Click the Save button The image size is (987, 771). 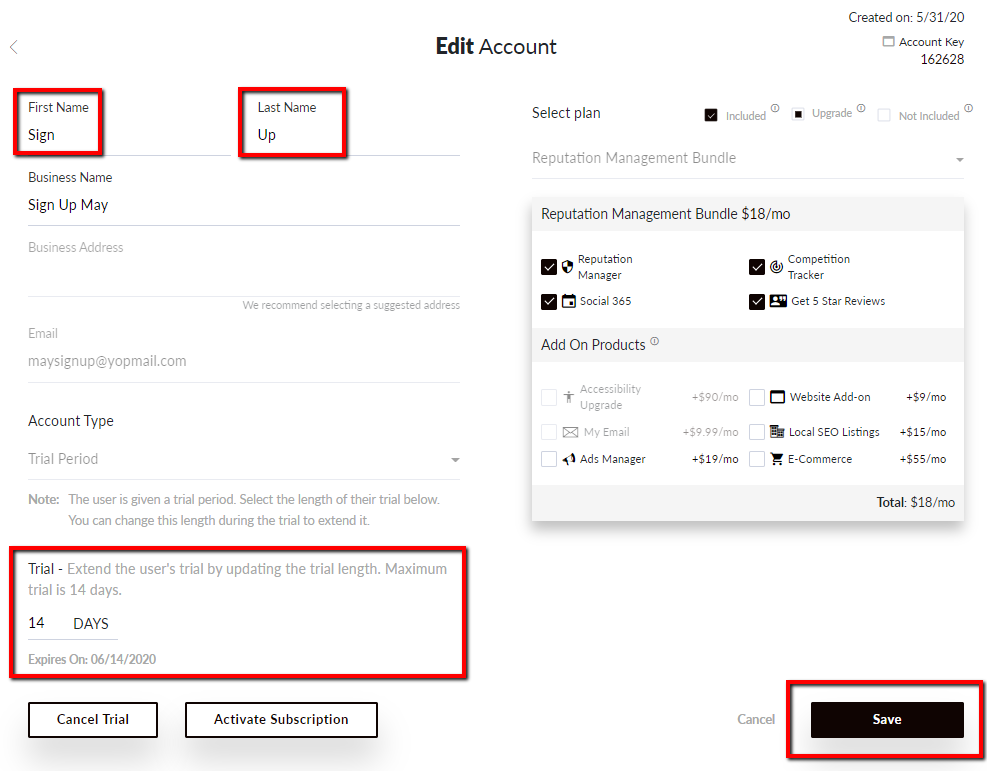tap(887, 719)
